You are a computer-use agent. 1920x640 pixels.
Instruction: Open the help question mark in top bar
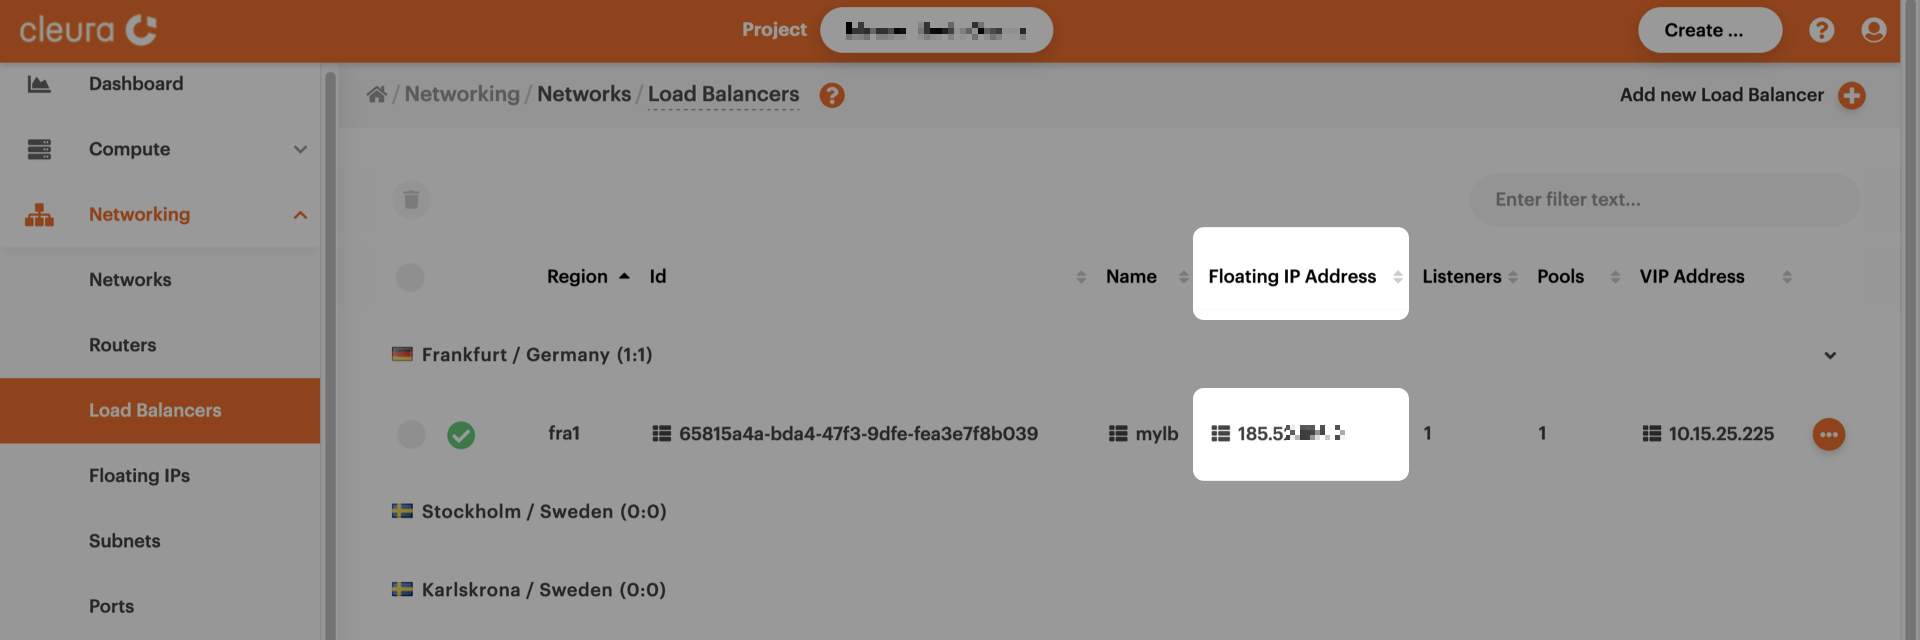[x=1821, y=30]
